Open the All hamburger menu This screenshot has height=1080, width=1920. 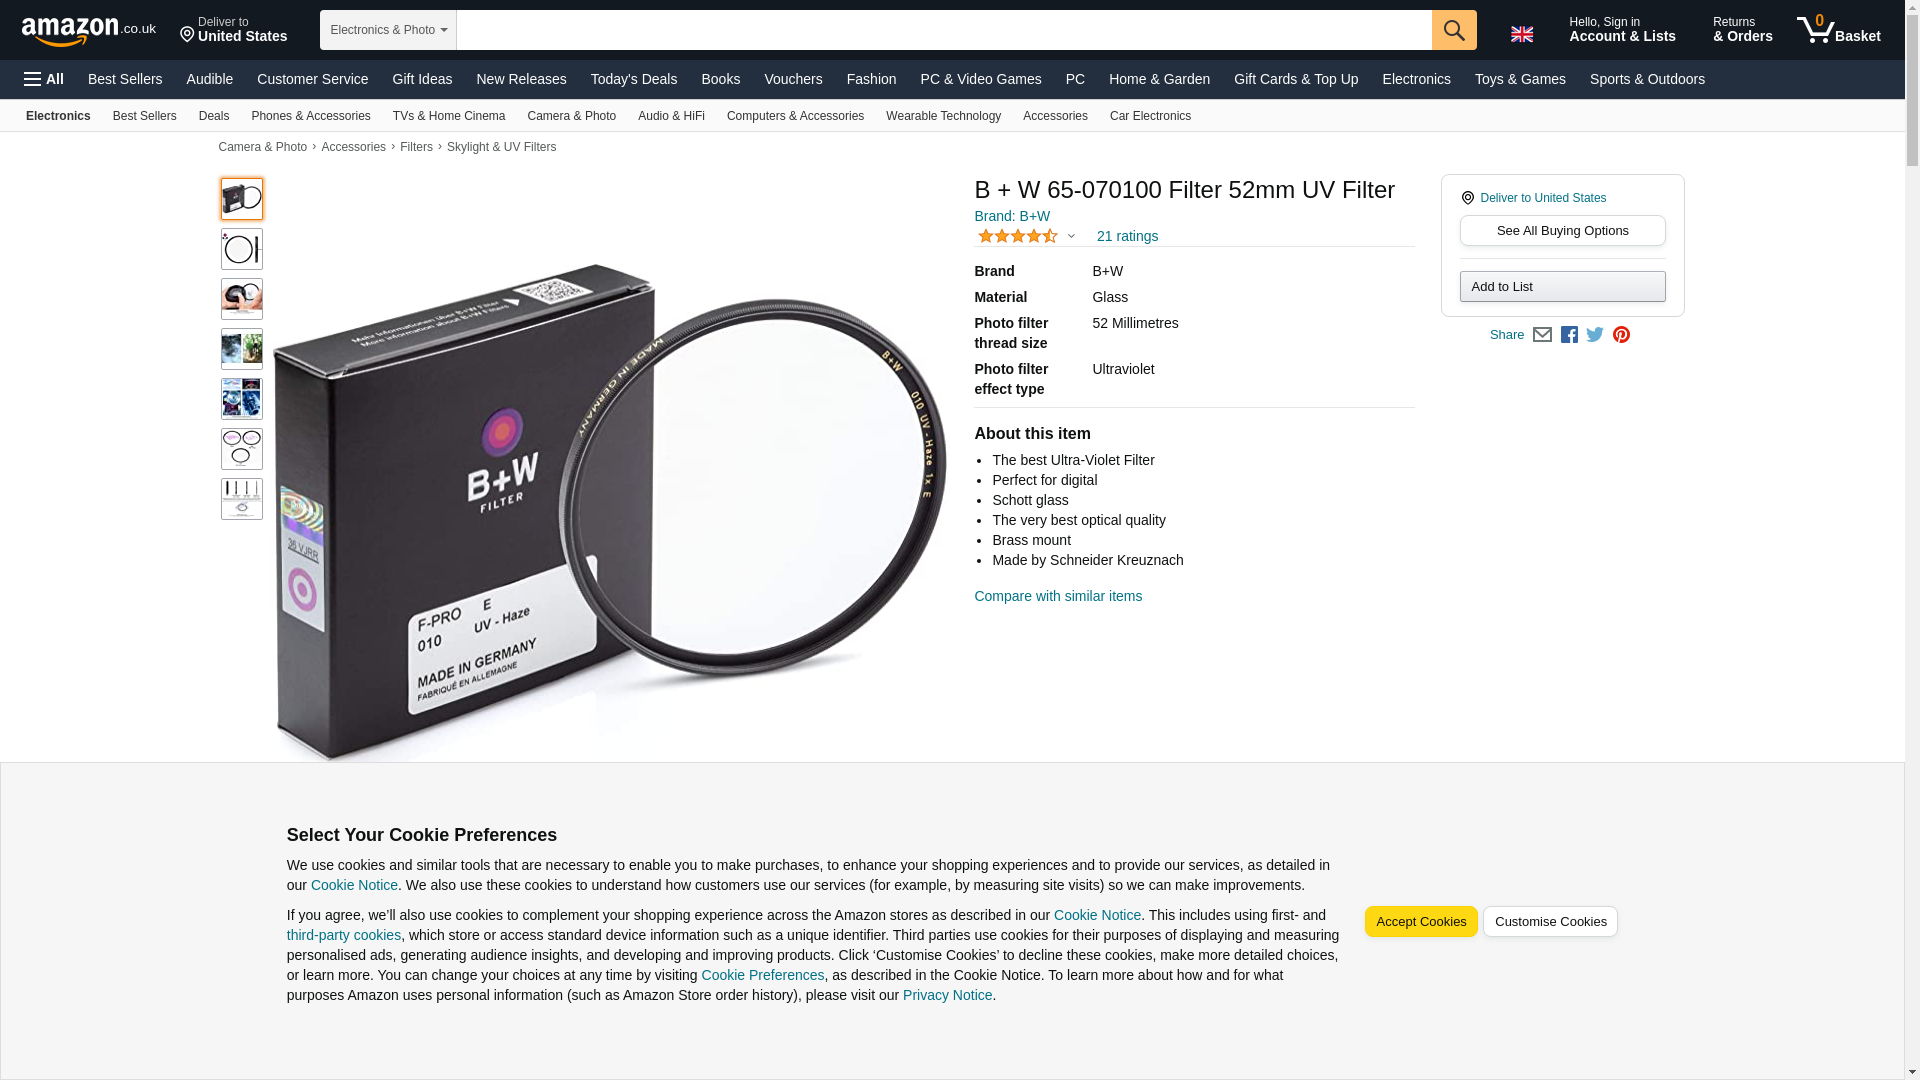click(44, 79)
